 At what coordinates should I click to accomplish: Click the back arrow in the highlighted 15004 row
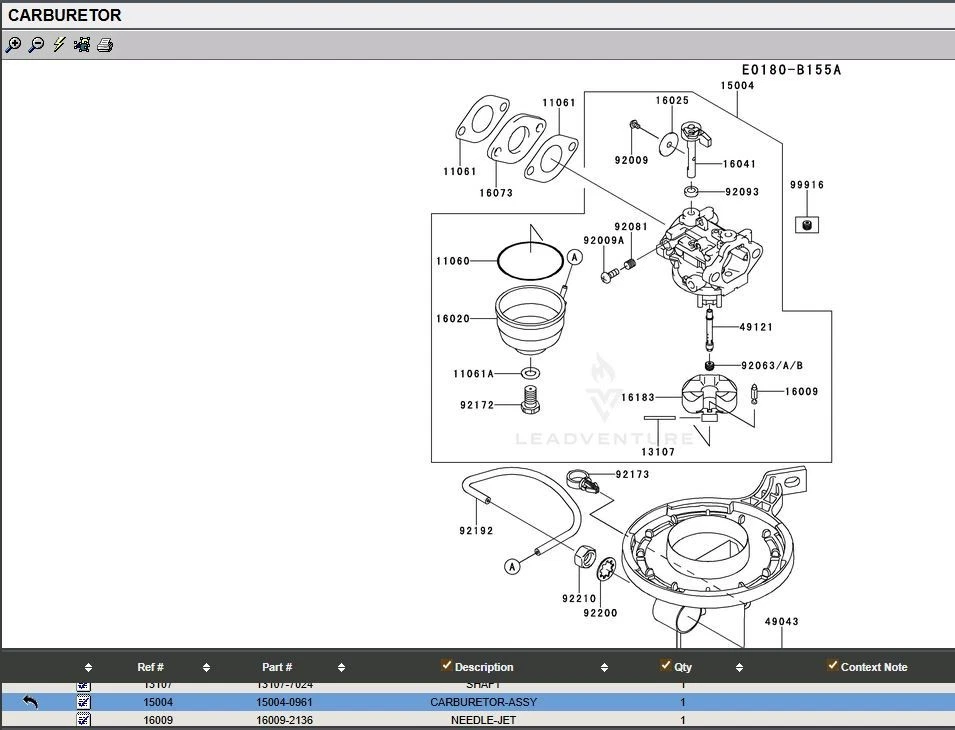pos(30,702)
